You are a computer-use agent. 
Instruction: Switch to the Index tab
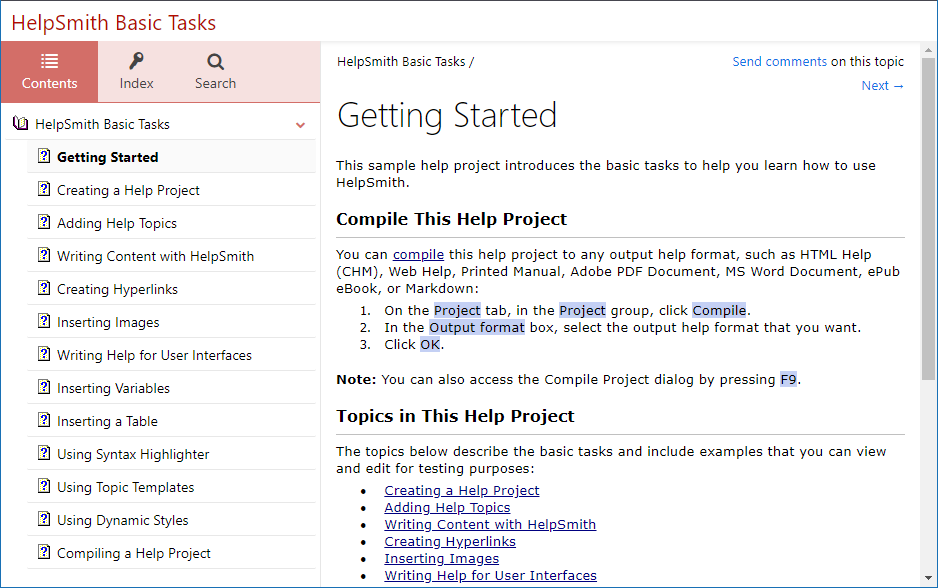coord(136,72)
